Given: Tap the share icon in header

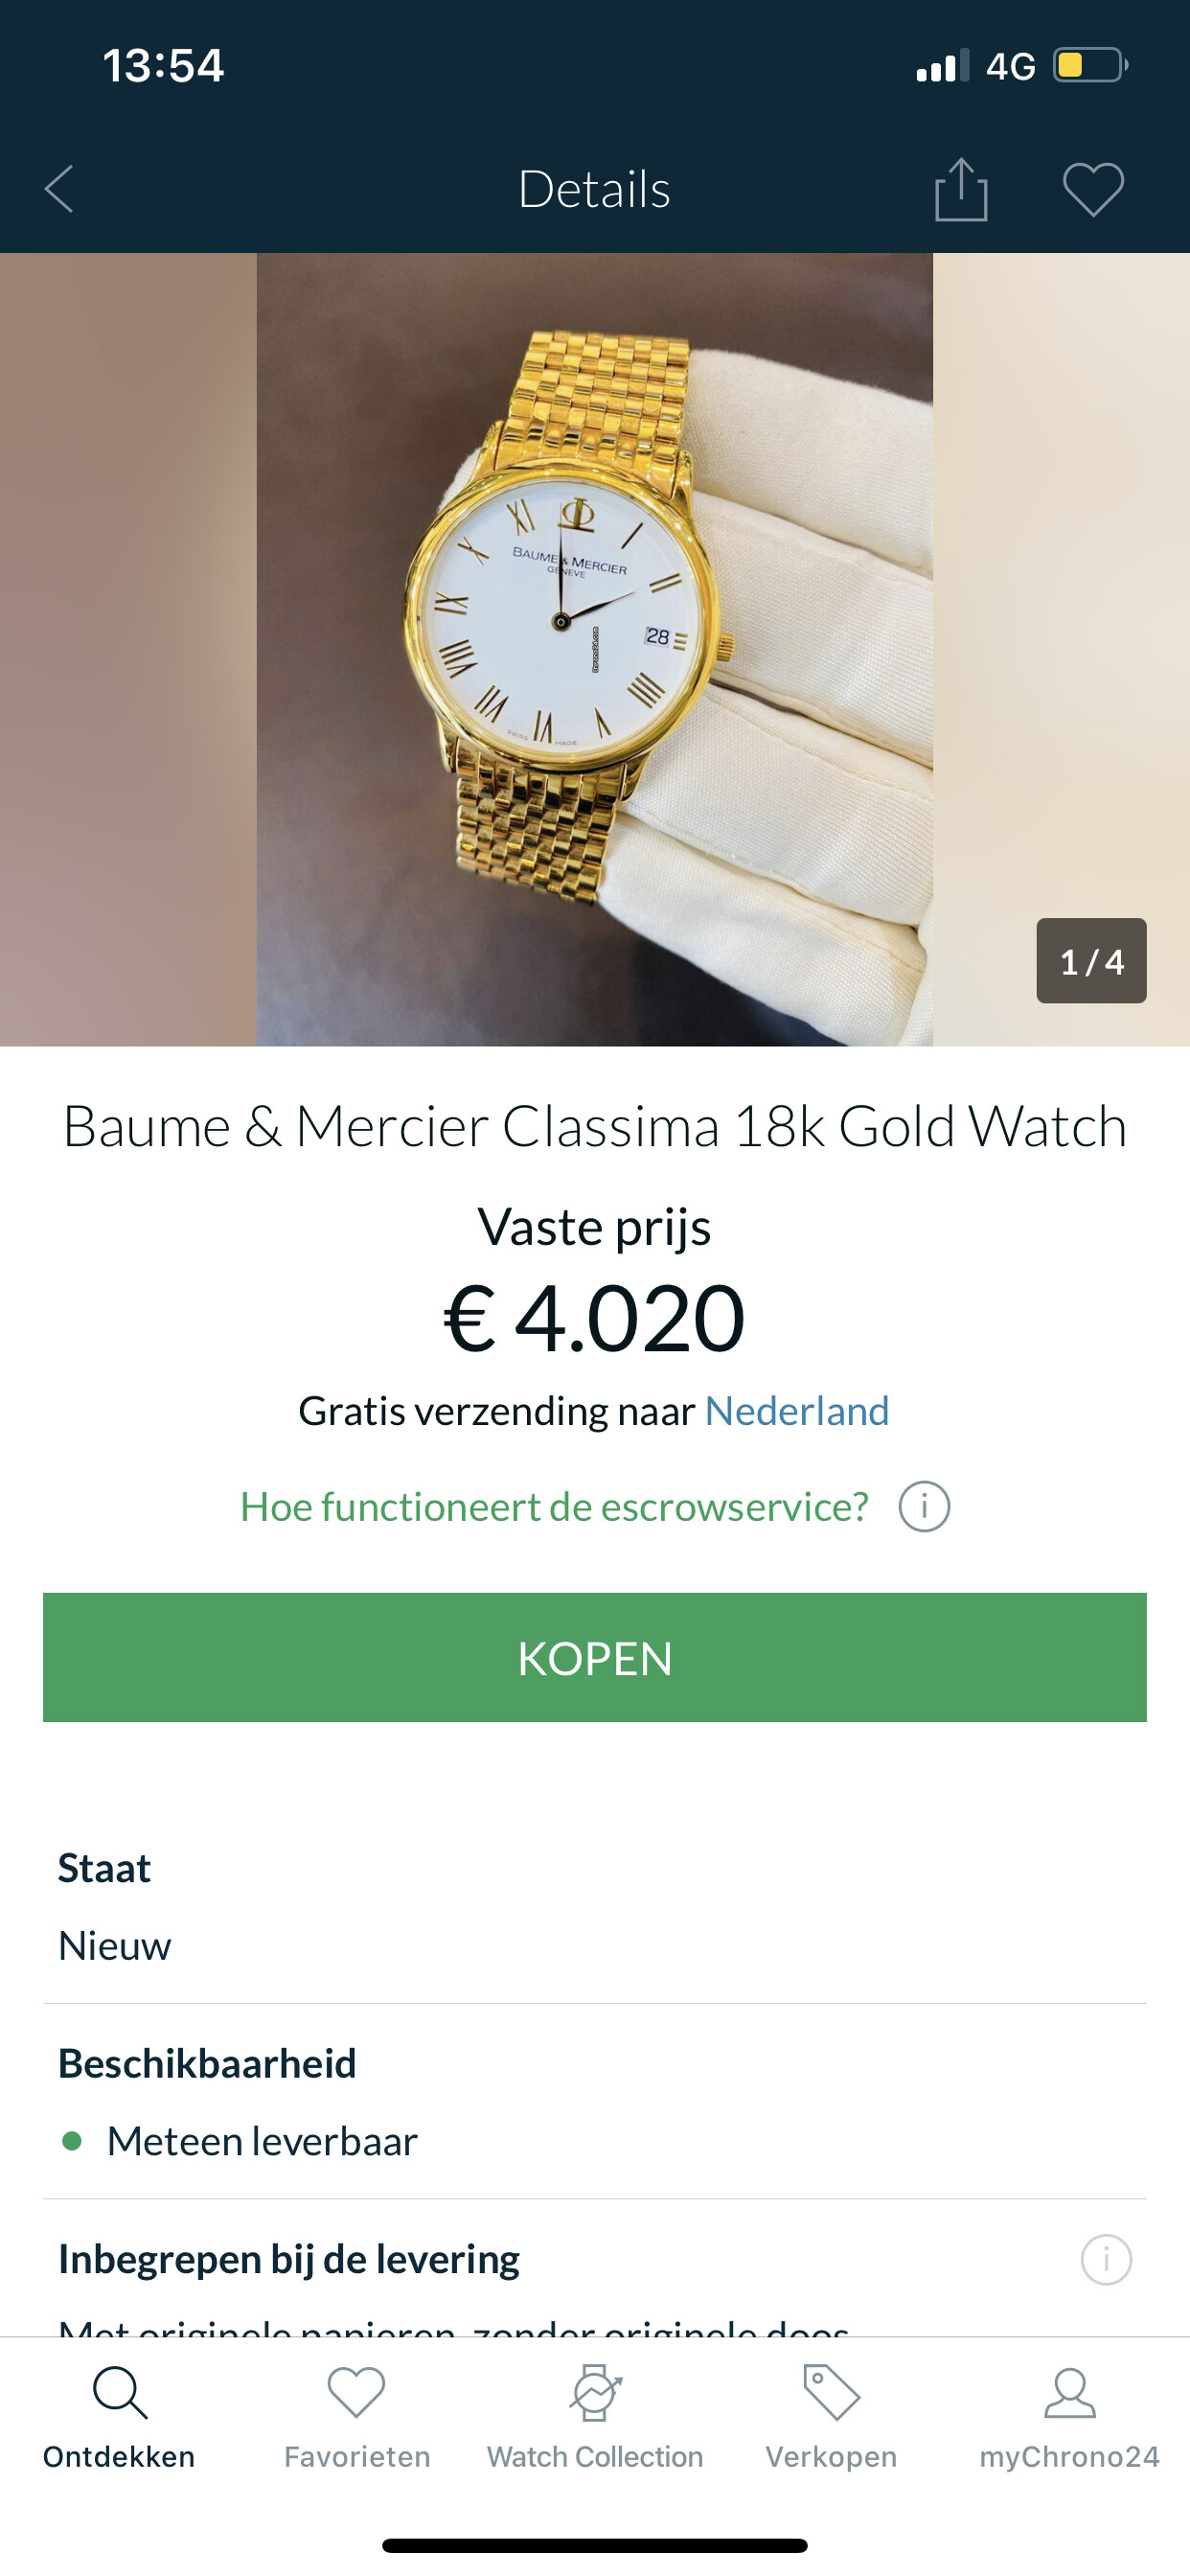Looking at the screenshot, I should tap(961, 189).
